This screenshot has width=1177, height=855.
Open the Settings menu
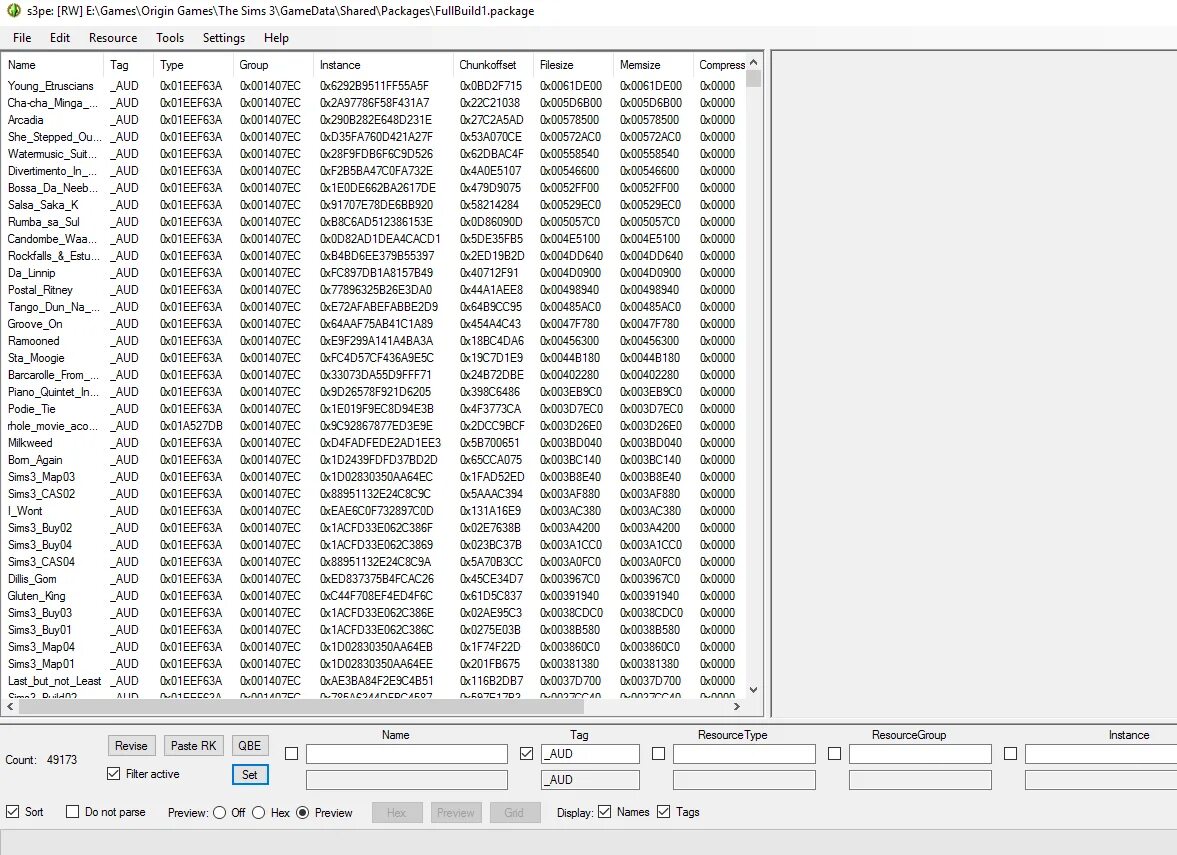click(224, 38)
